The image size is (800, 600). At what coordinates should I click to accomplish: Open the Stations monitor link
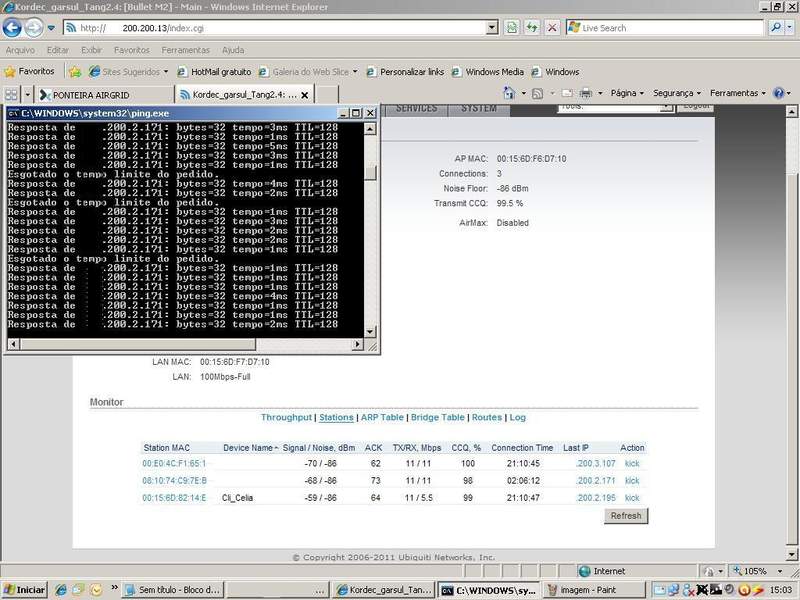(336, 417)
